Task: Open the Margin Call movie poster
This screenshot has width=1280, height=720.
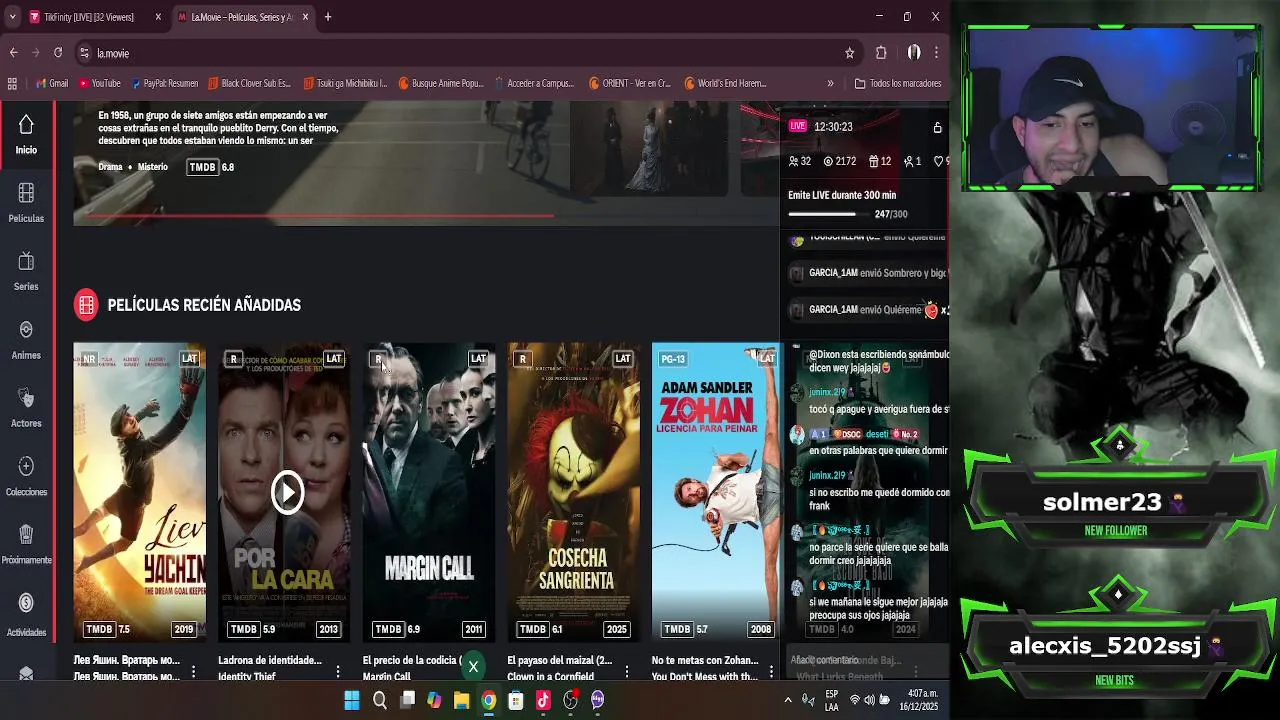Action: 428,492
